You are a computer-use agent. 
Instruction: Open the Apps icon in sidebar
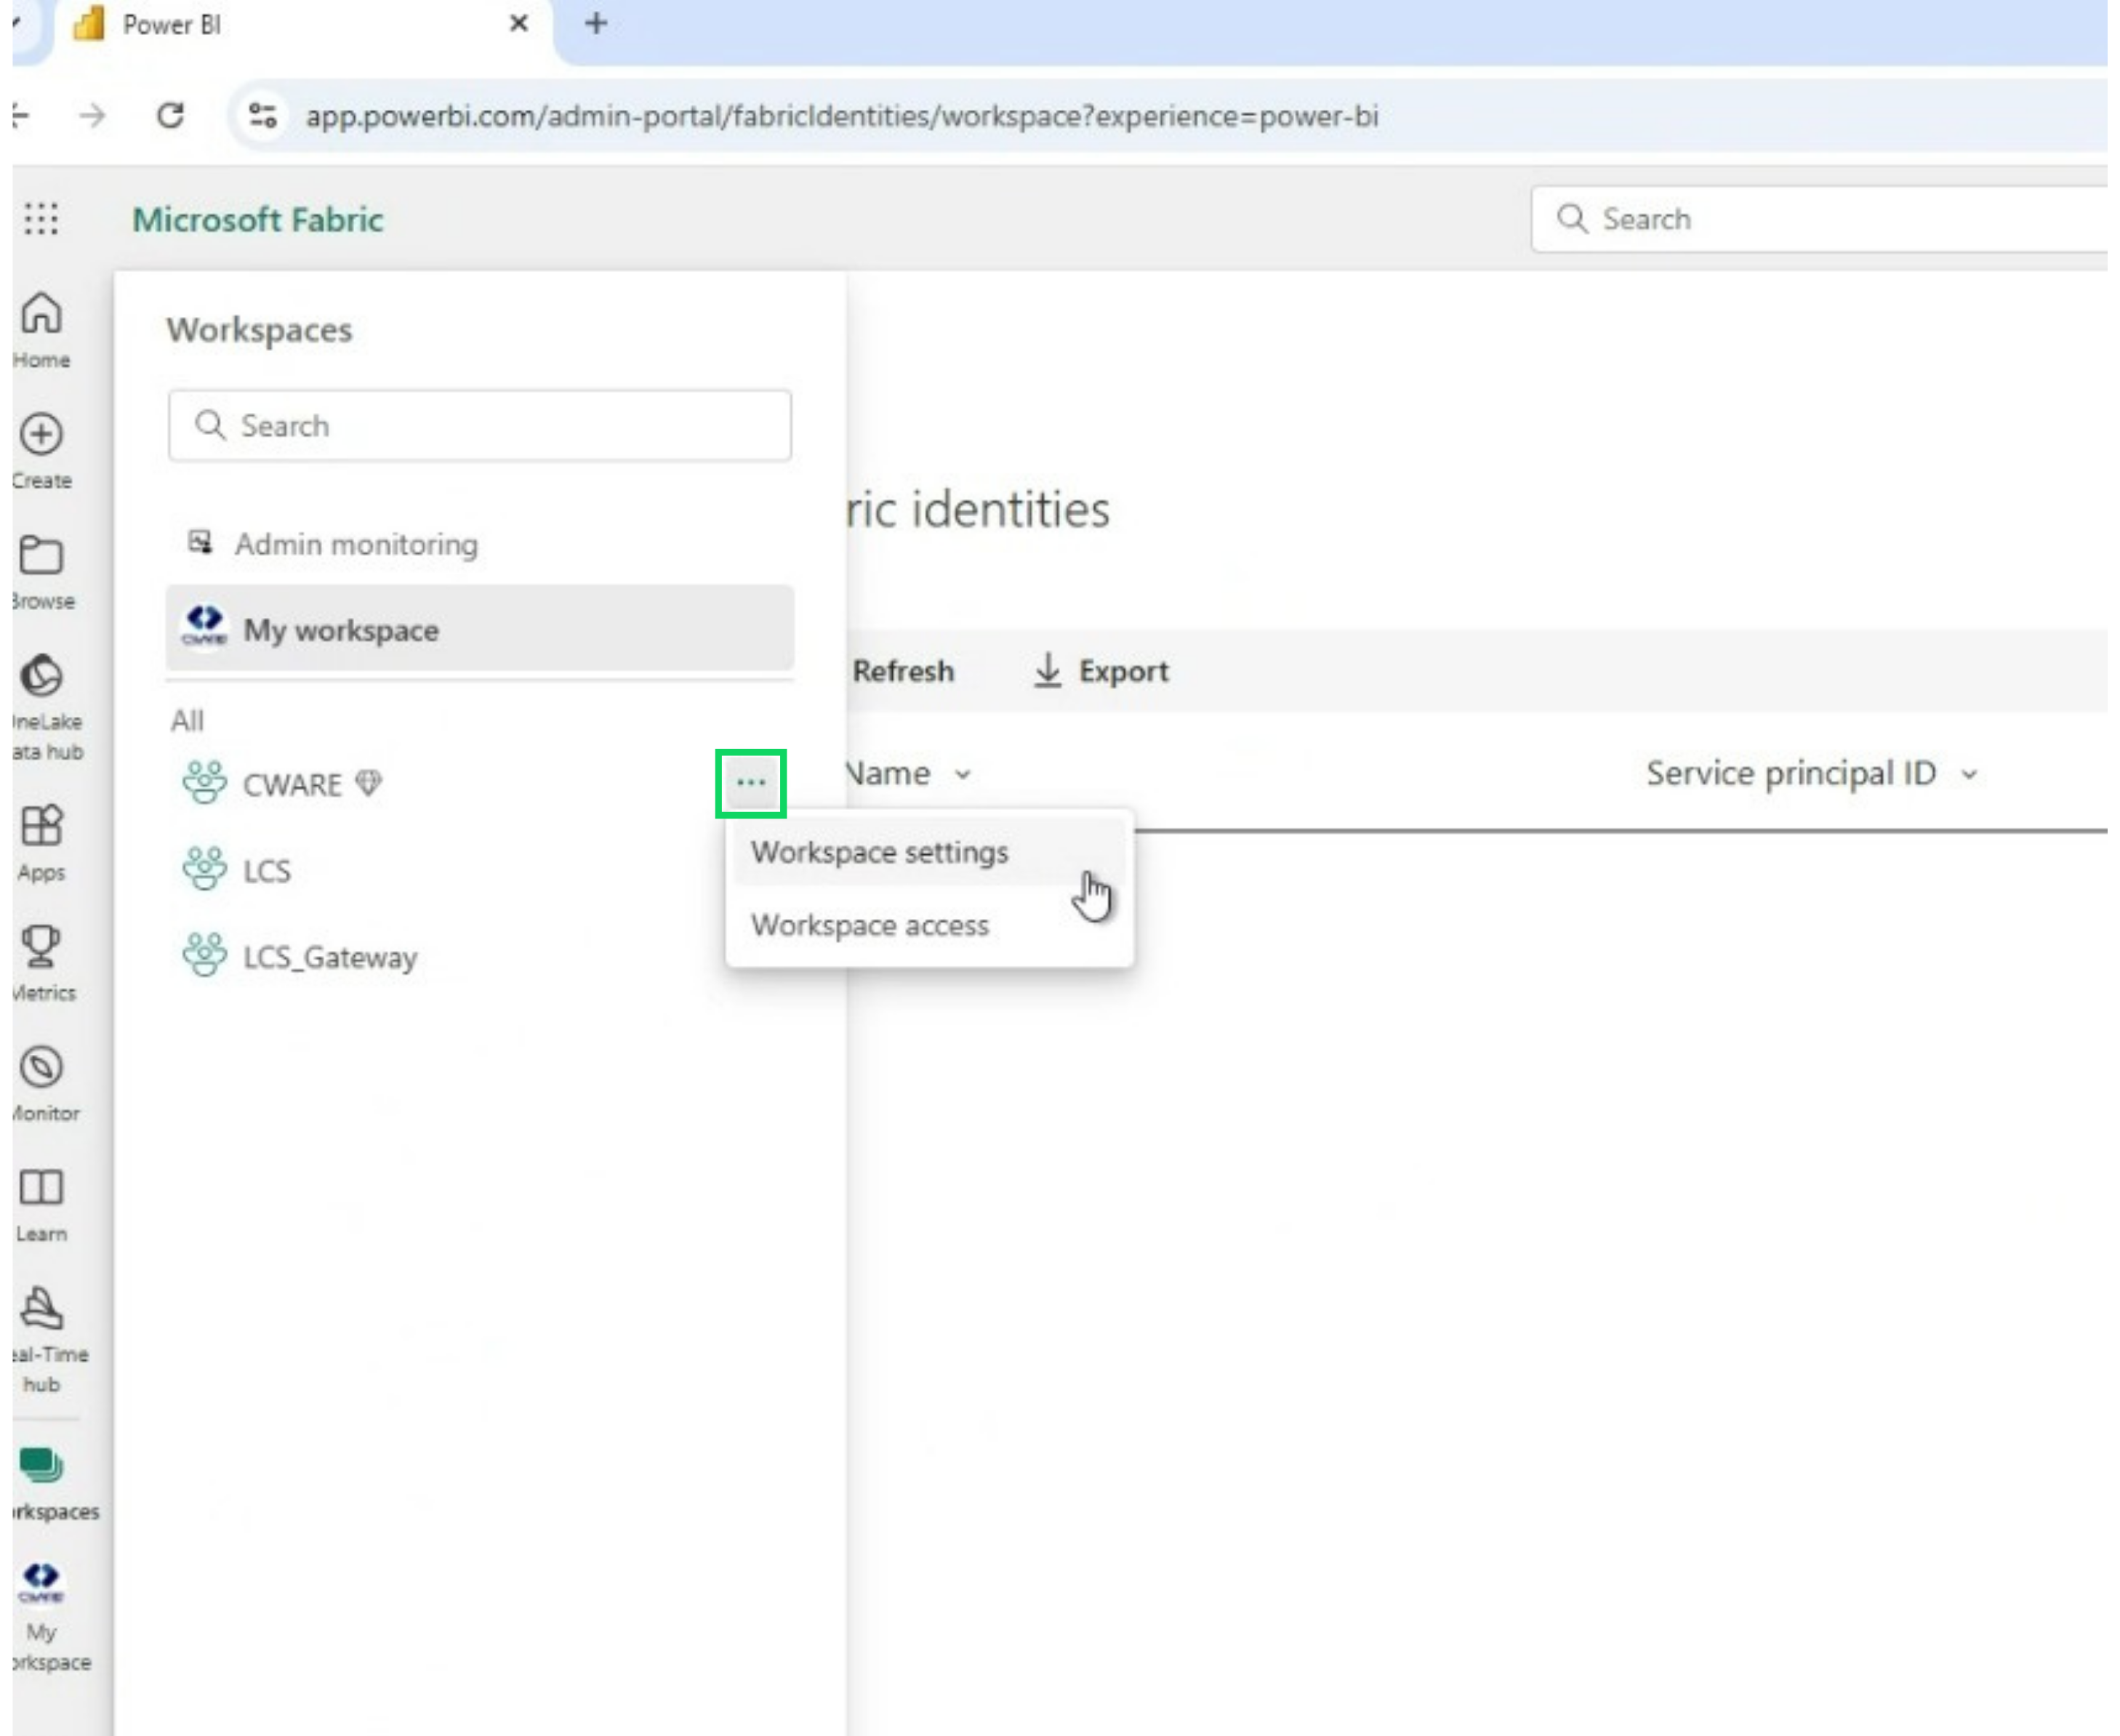41,827
